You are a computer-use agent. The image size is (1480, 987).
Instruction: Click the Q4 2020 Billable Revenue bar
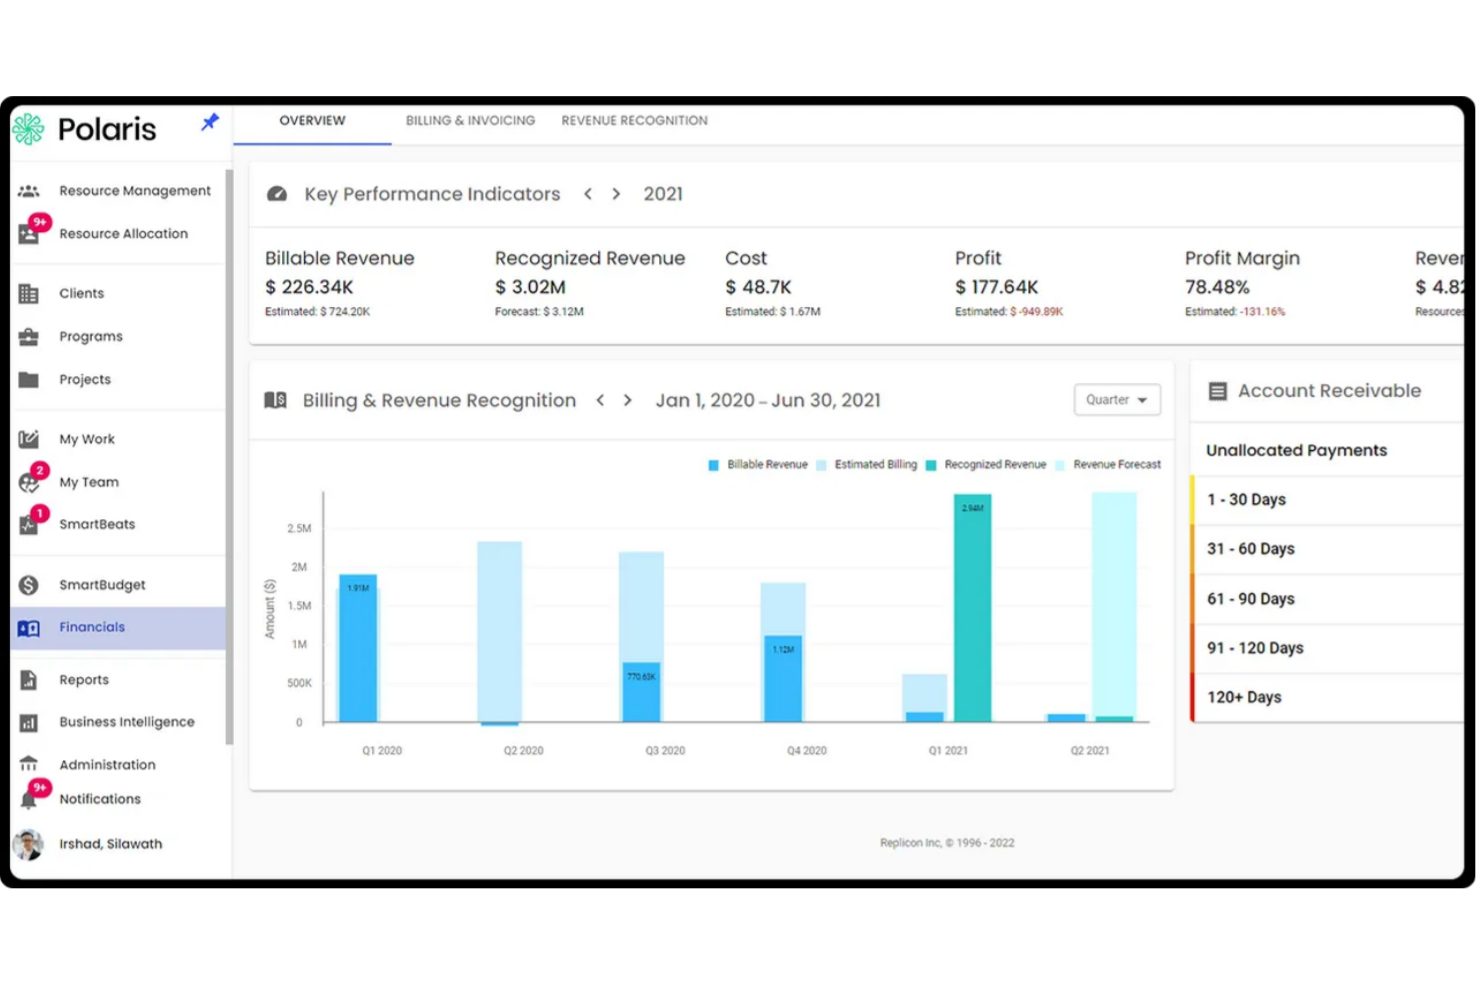click(x=783, y=678)
